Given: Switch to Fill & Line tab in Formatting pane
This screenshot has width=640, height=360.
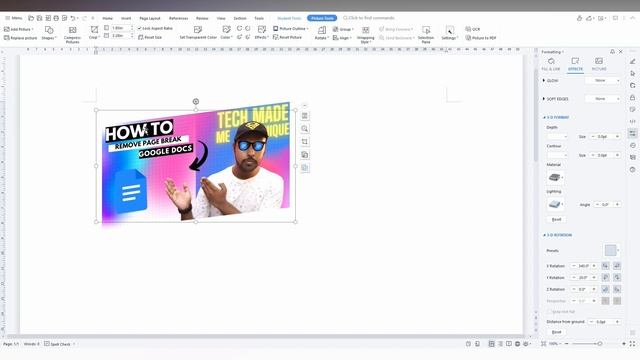Looking at the screenshot, I should (551, 64).
